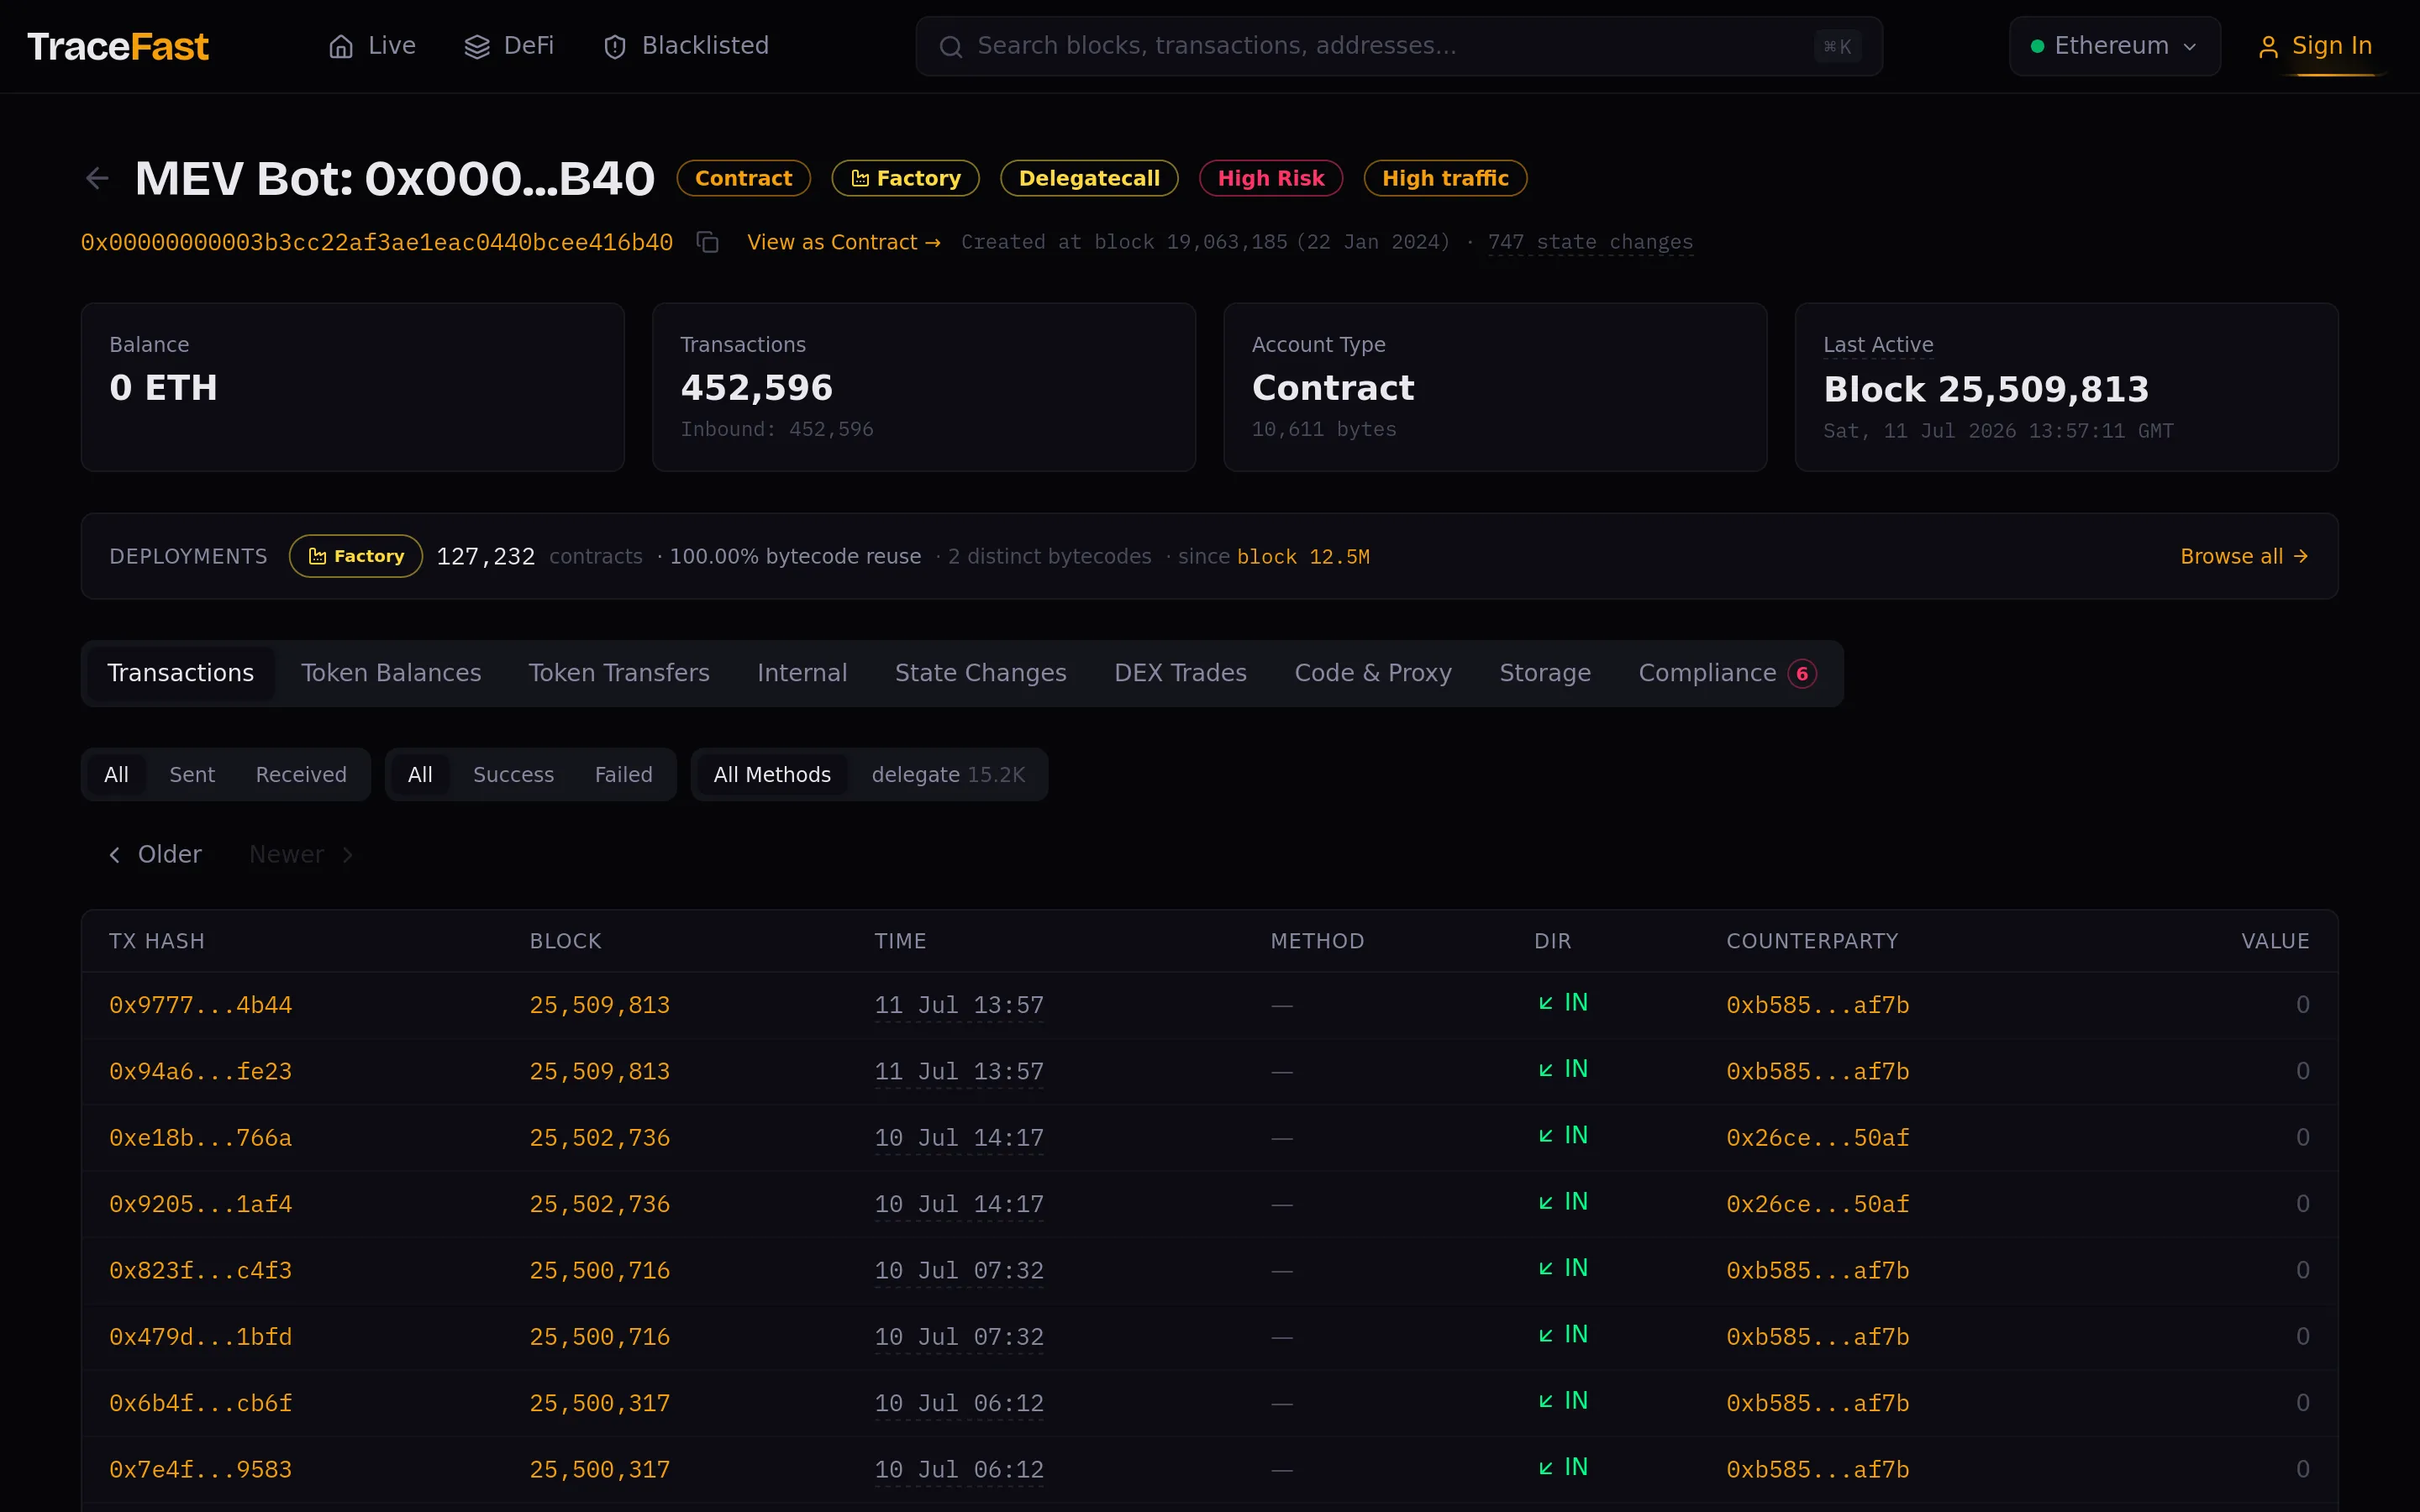Screen dimensions: 2420x1512
Task: Open the DeFi section
Action: pos(509,46)
